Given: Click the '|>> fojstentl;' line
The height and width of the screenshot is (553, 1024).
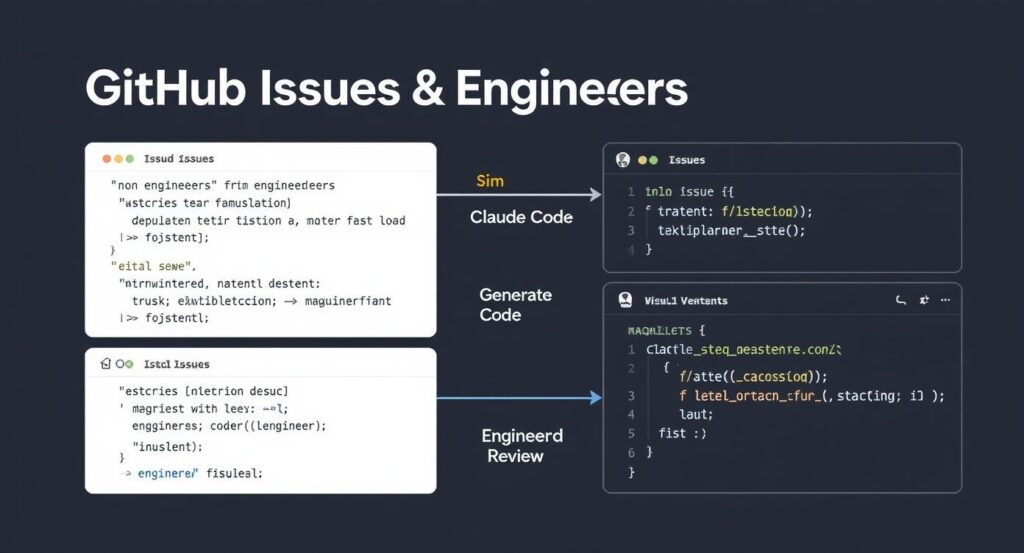Looking at the screenshot, I should point(164,318).
